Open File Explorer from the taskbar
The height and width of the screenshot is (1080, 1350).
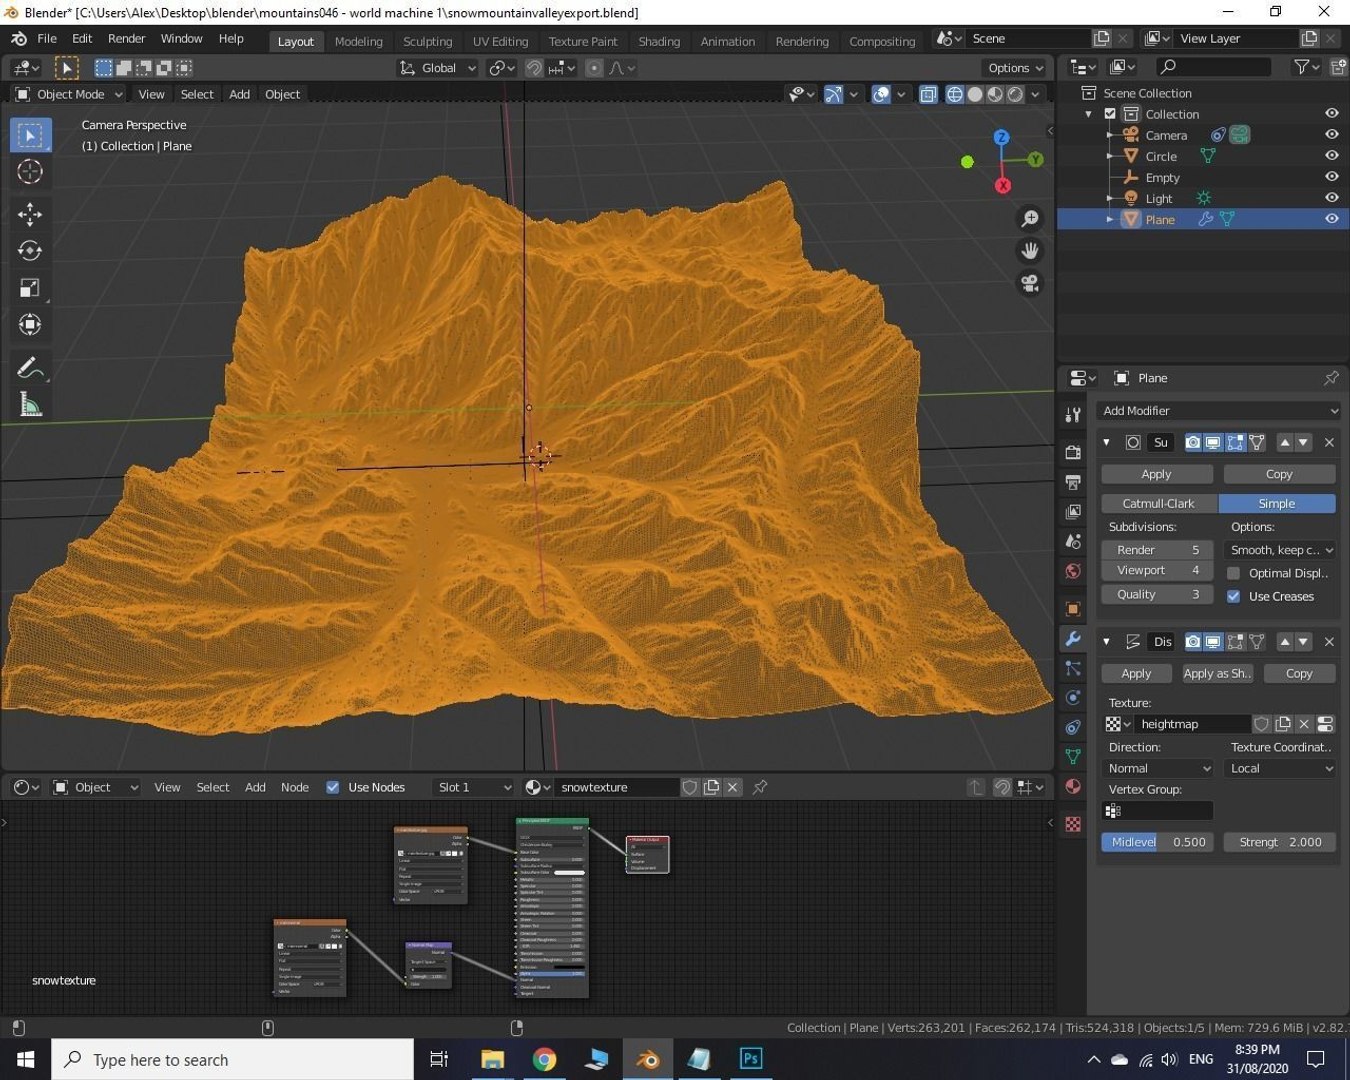pyautogui.click(x=492, y=1059)
